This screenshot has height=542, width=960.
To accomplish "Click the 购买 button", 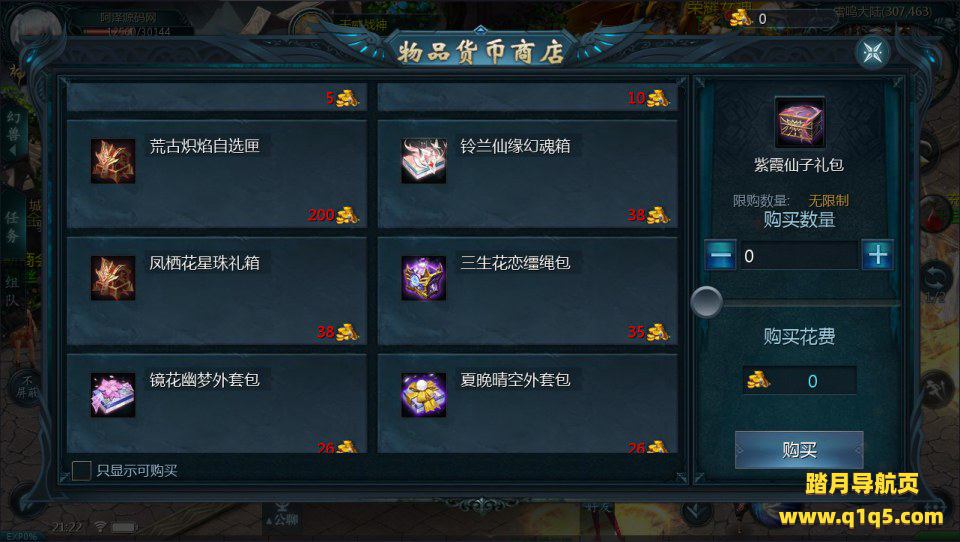I will (799, 450).
